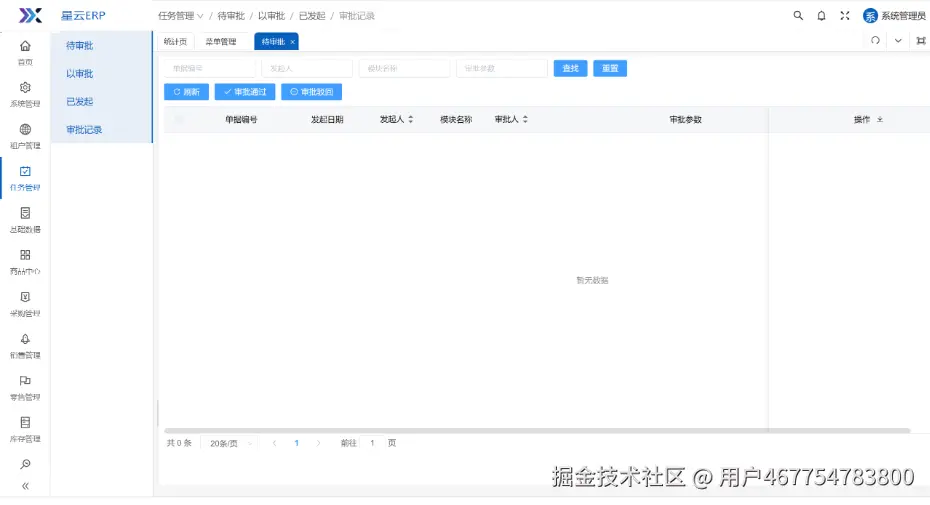Click the 发起日期 column header
This screenshot has height=505, width=930.
point(327,119)
